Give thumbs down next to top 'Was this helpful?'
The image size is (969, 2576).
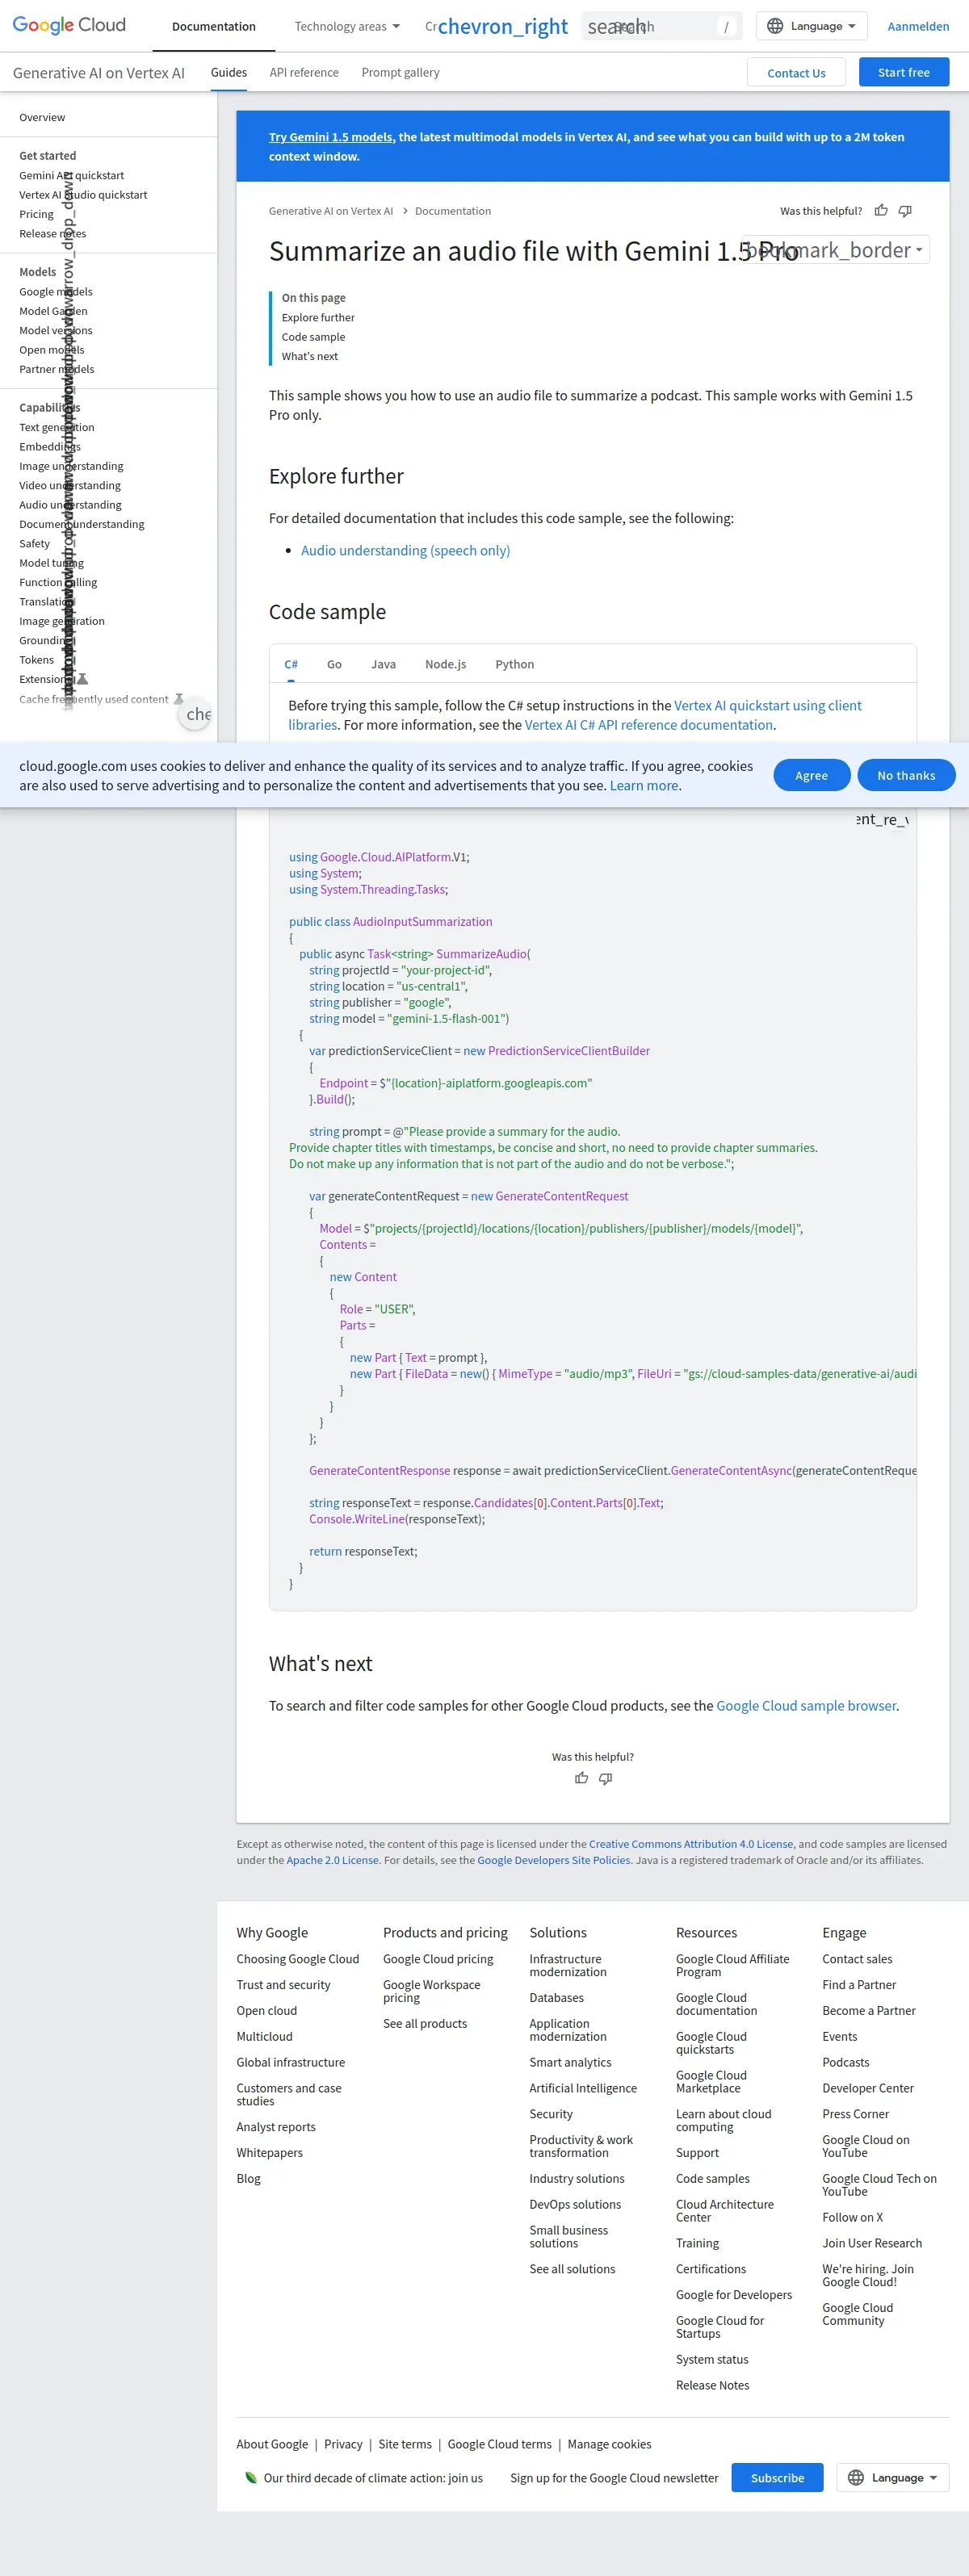pyautogui.click(x=905, y=211)
